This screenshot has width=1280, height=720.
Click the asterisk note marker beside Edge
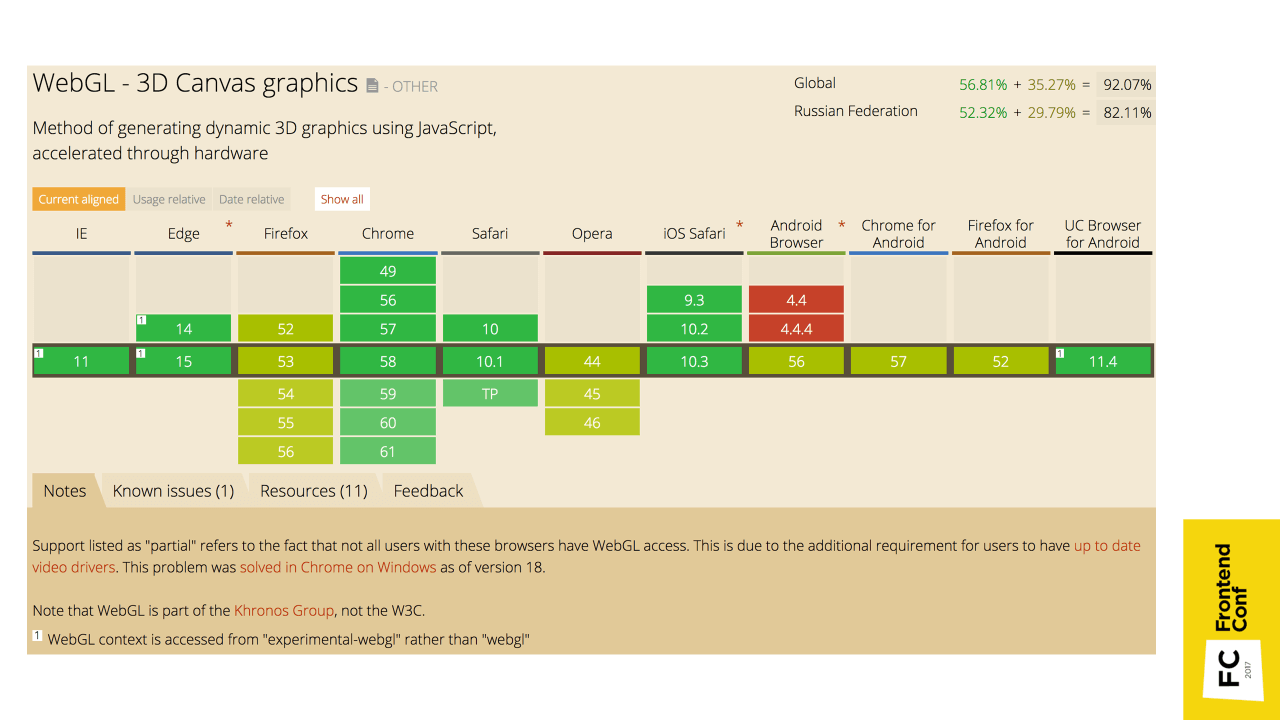[229, 225]
